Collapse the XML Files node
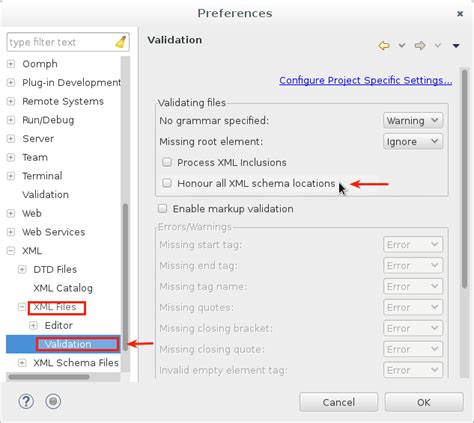Viewport: 474px width, 423px height. coord(22,307)
